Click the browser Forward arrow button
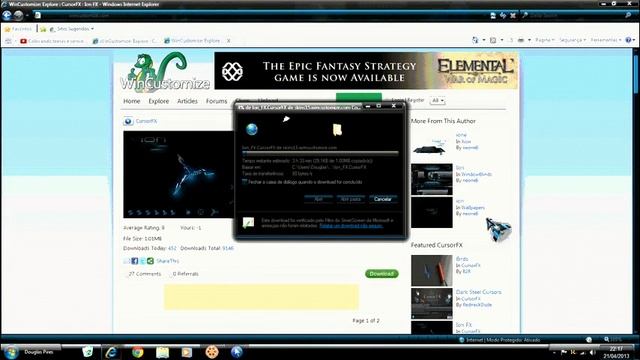The width and height of the screenshot is (640, 360). click(x=18, y=16)
